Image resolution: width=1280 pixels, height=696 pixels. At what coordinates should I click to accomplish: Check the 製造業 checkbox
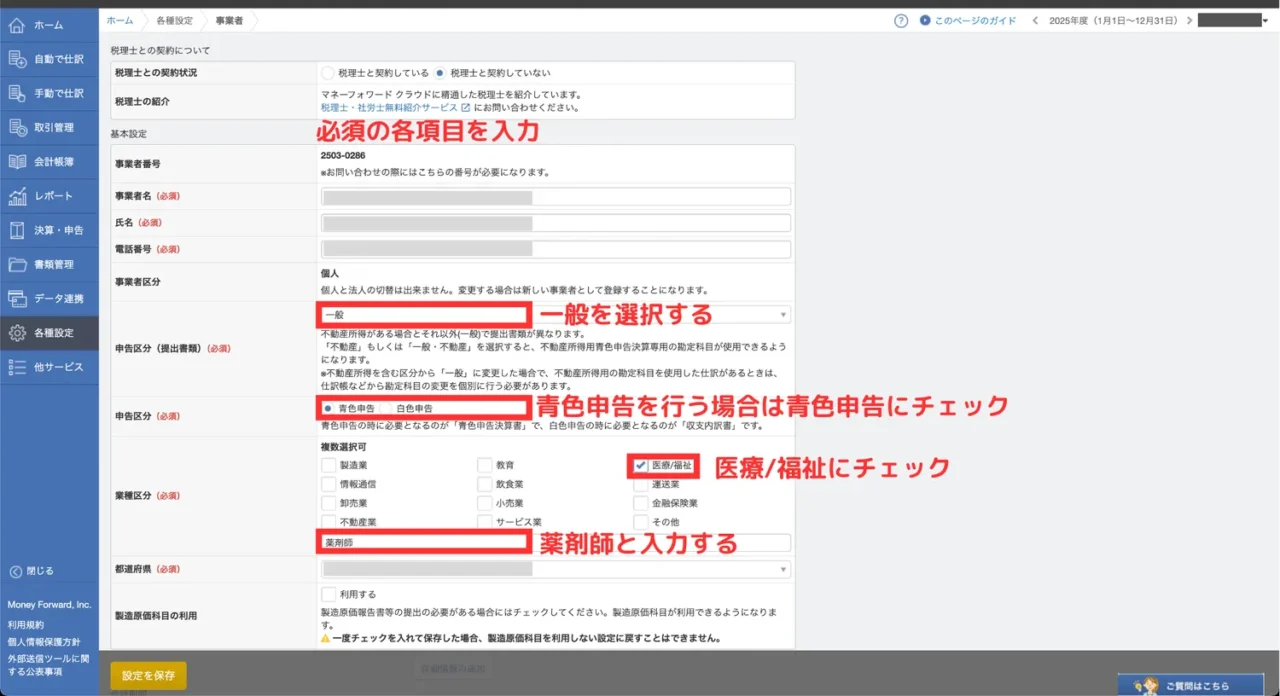click(x=329, y=465)
